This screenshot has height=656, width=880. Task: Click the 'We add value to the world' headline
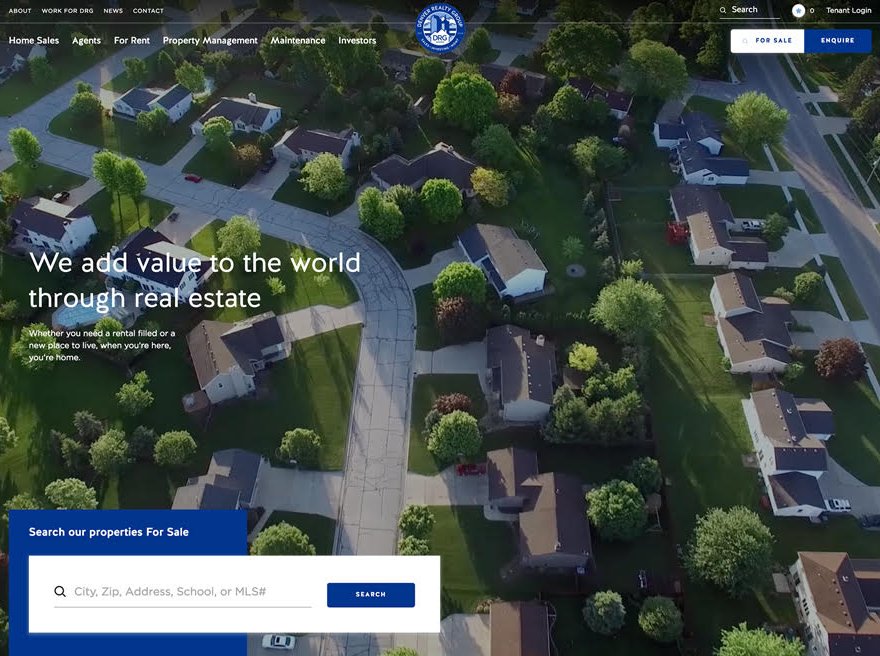coord(195,280)
